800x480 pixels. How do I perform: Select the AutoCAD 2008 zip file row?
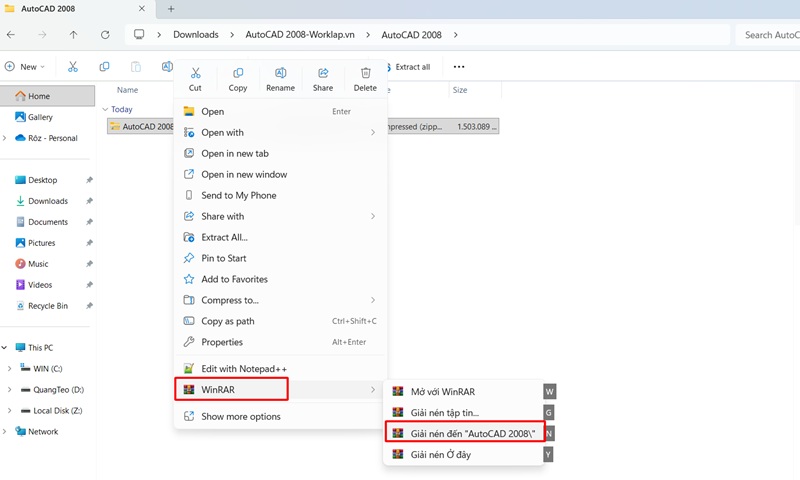303,127
